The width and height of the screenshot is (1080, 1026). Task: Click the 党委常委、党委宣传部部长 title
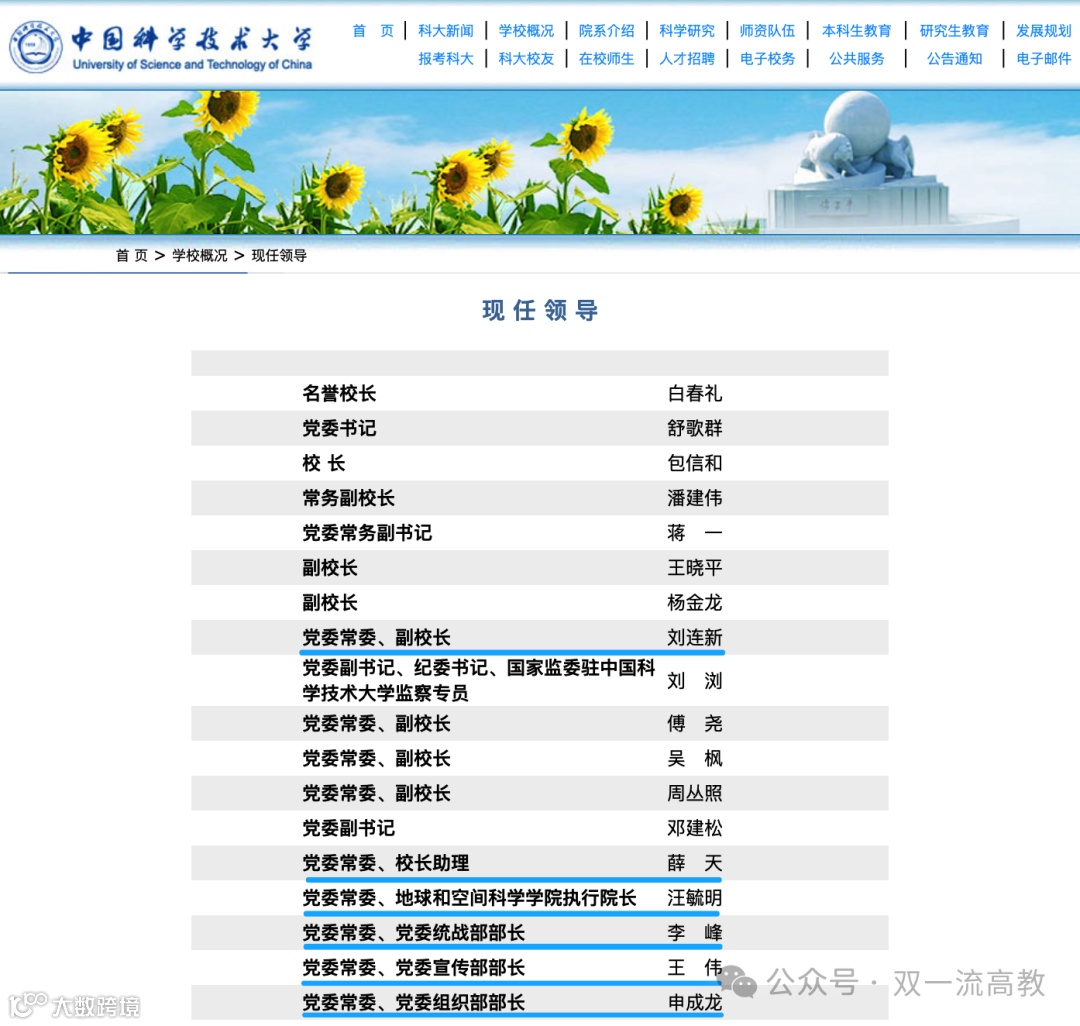click(413, 968)
